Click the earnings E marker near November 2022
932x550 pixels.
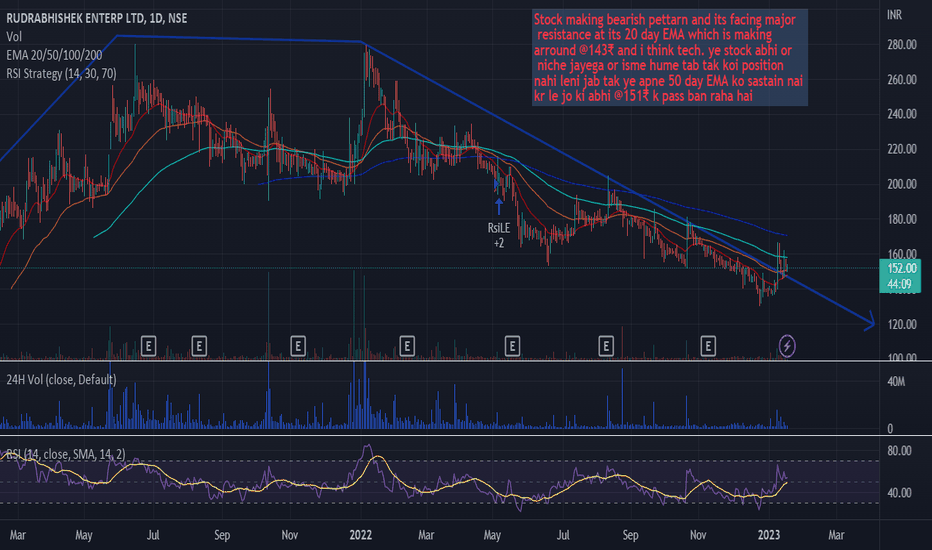pos(707,345)
